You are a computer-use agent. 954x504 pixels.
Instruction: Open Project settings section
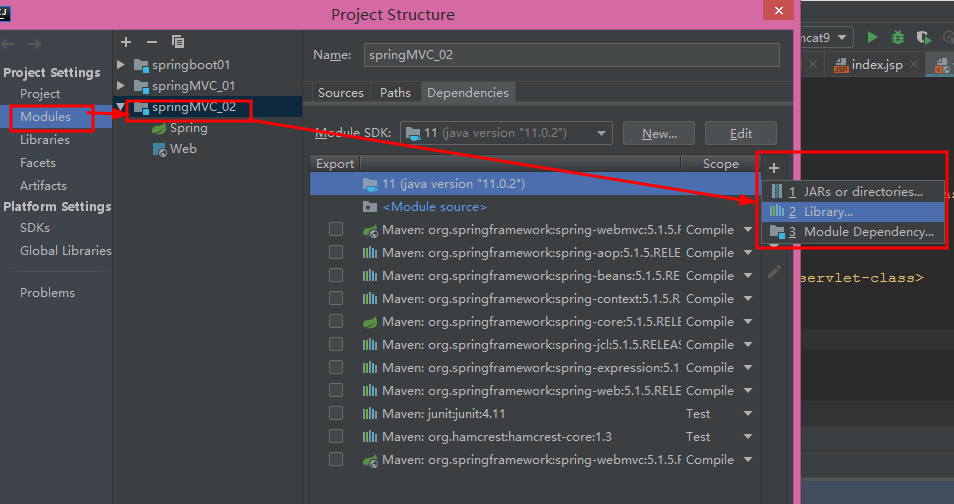point(40,94)
